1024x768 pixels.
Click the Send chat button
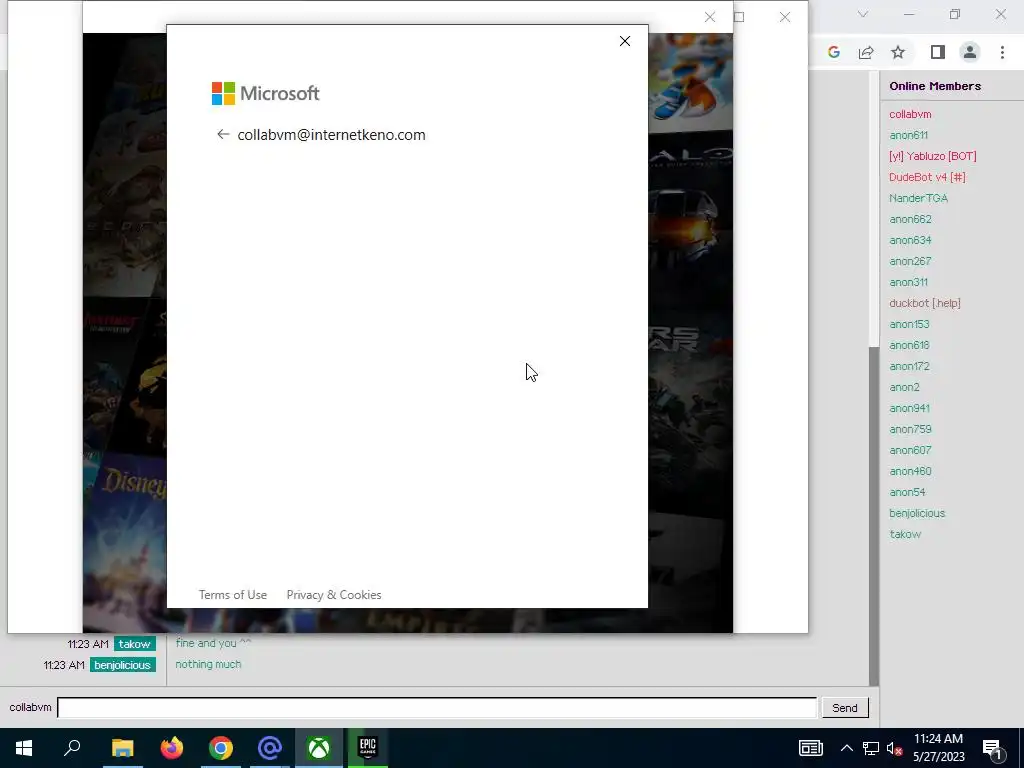click(x=844, y=708)
